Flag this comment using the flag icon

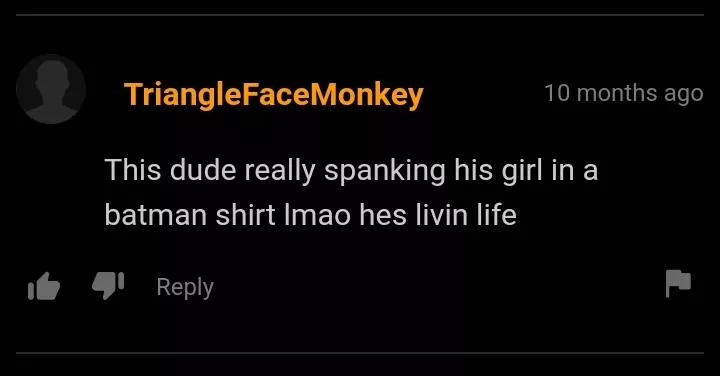point(678,283)
